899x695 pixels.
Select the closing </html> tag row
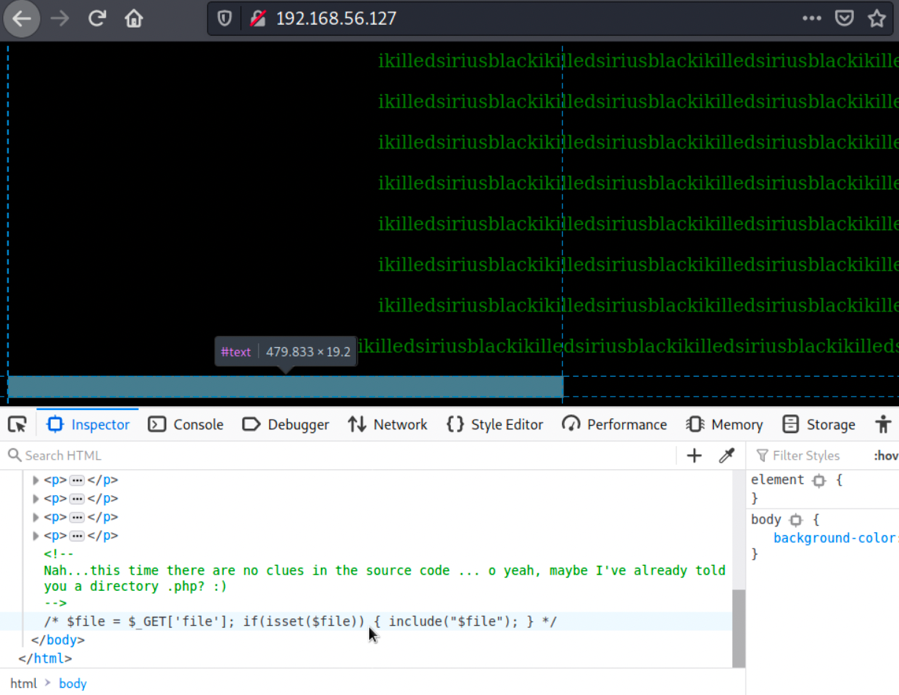(45, 658)
